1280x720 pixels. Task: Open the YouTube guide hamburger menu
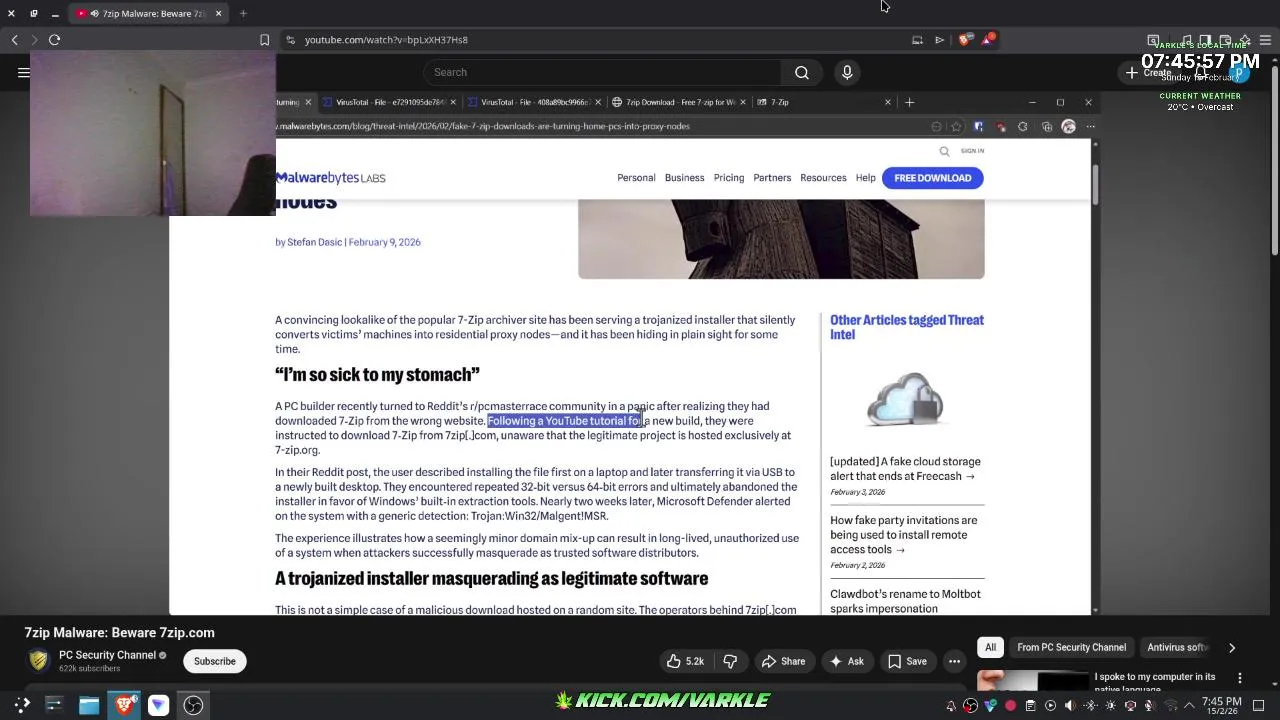pos(23,72)
